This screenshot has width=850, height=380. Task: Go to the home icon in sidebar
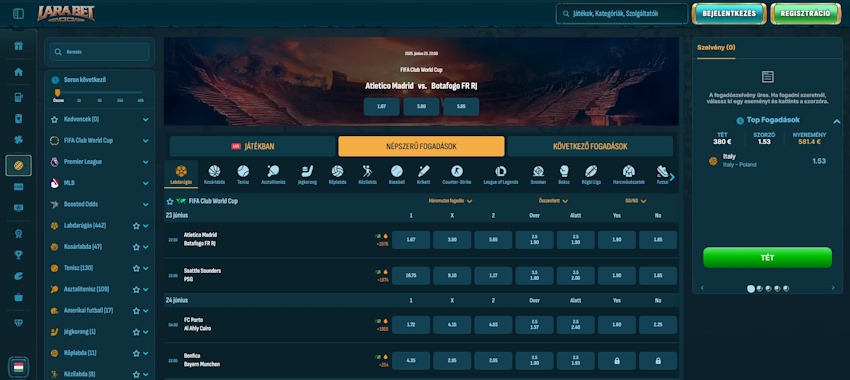click(18, 72)
